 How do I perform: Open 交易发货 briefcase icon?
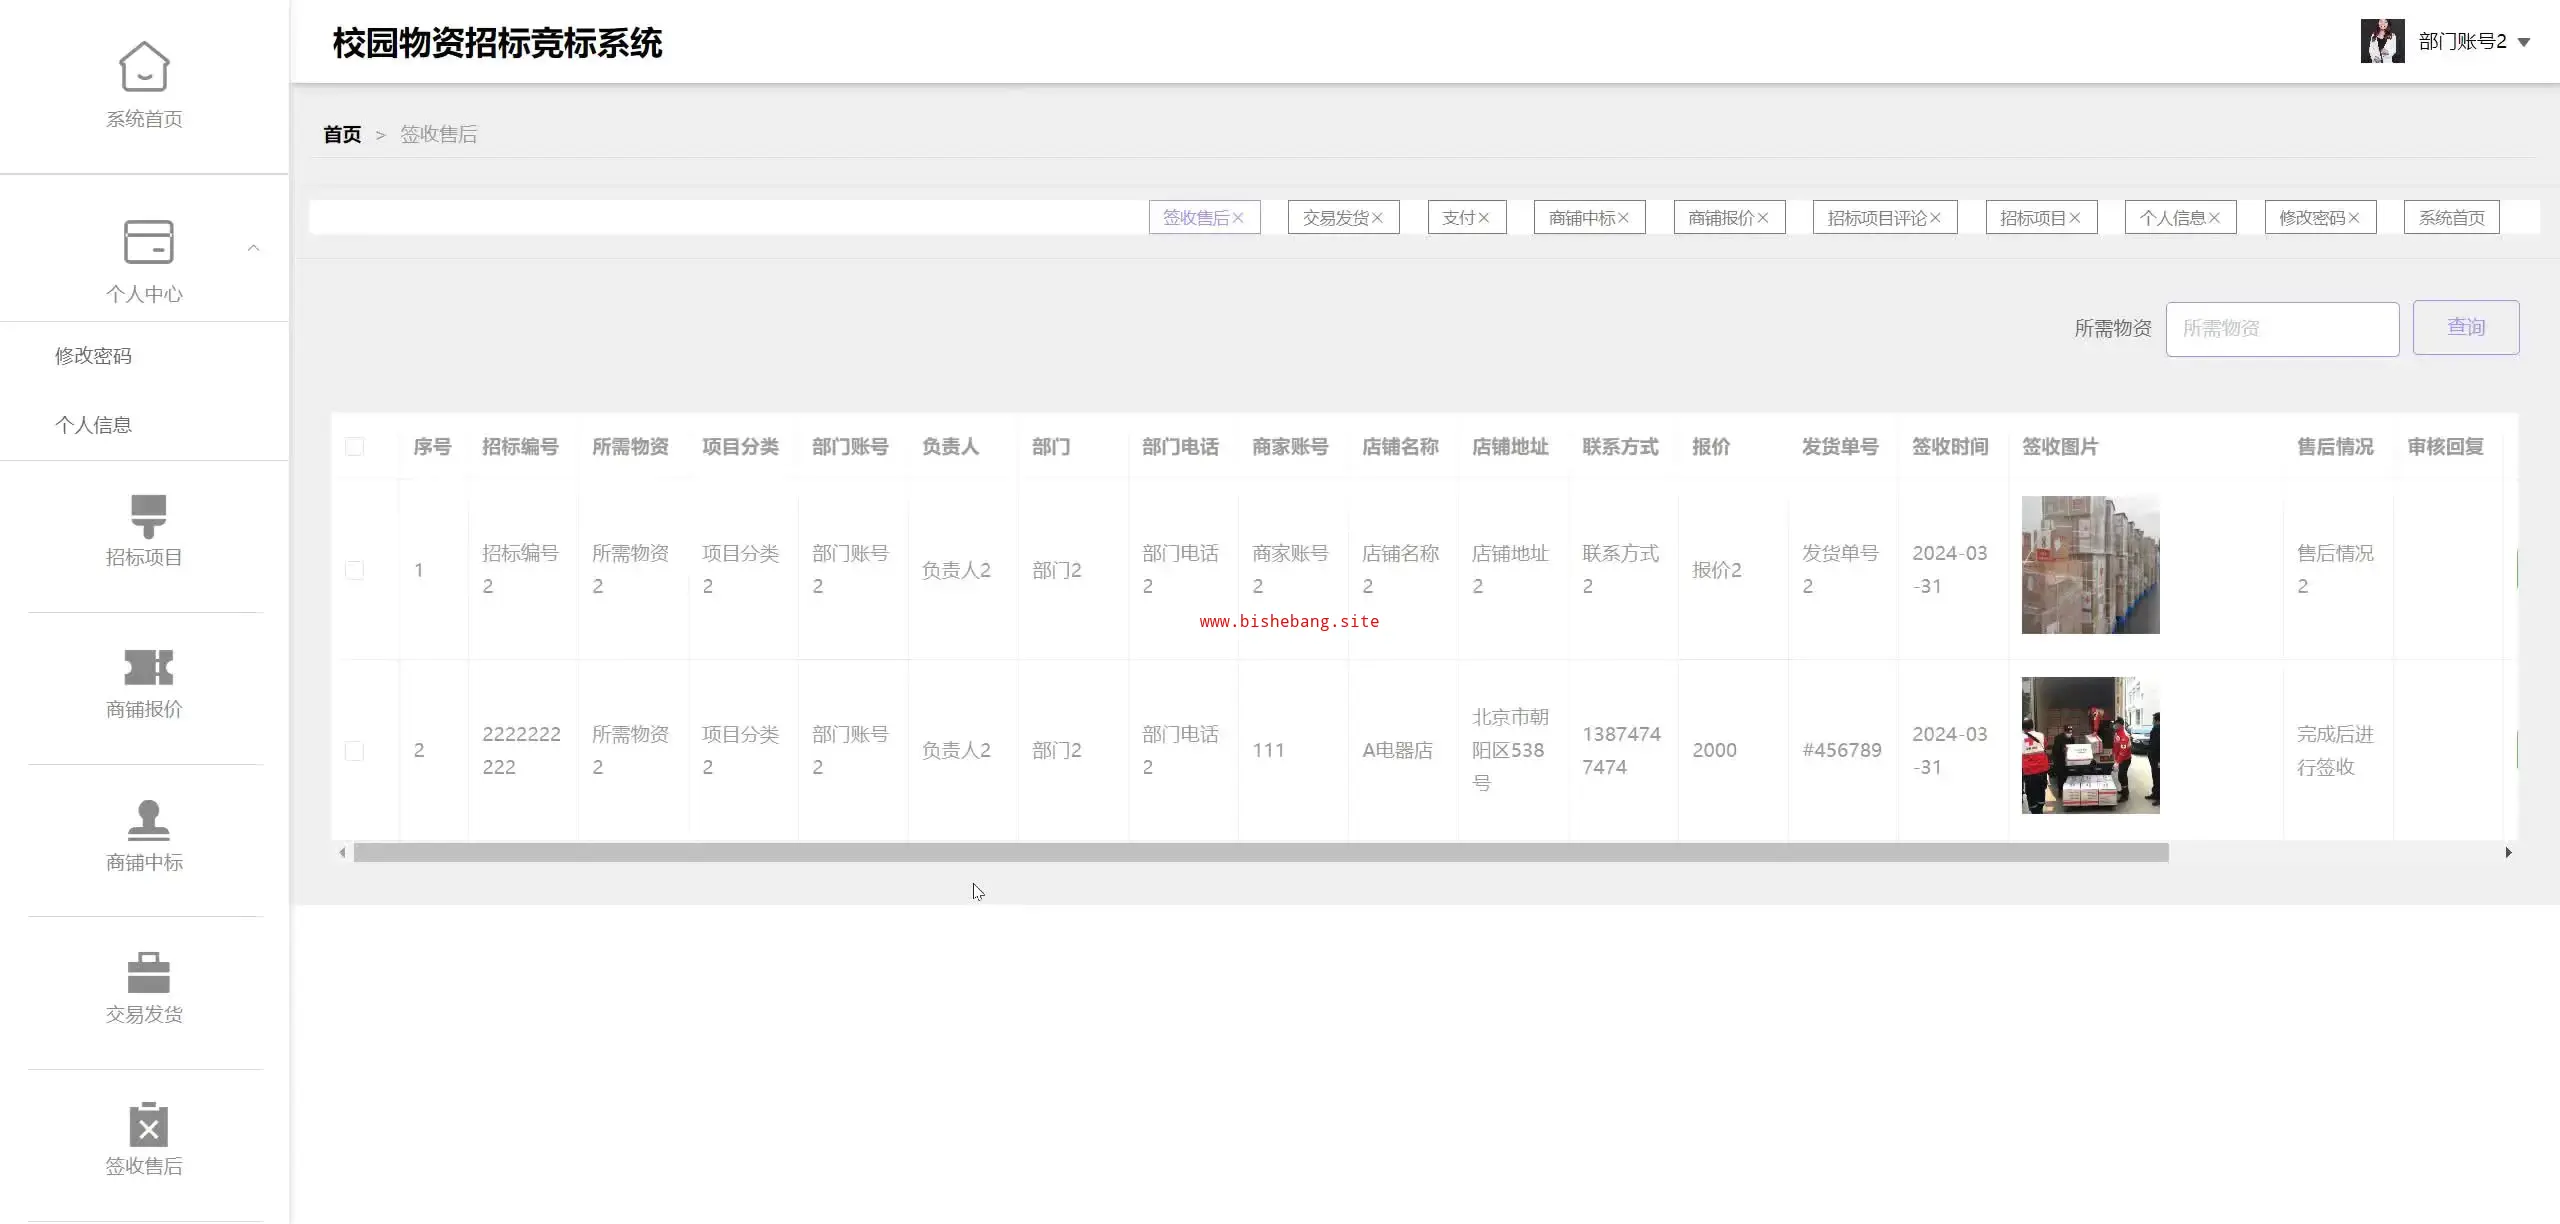148,972
